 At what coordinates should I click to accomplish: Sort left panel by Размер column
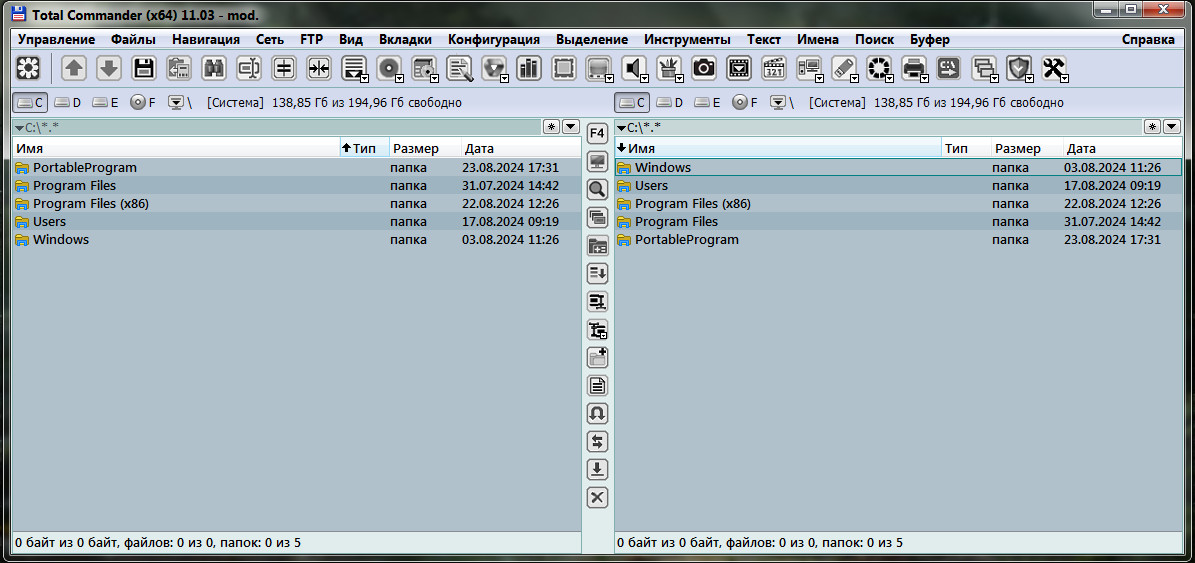[425, 149]
